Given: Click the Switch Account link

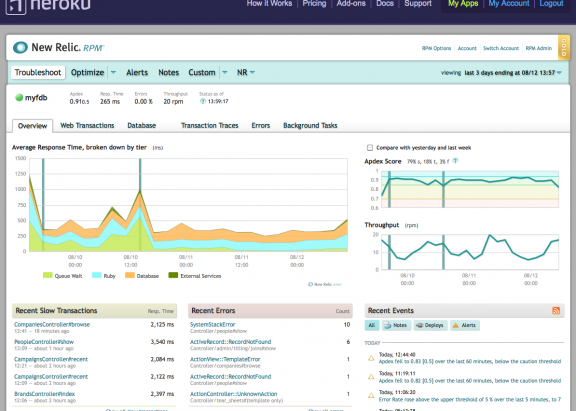Looking at the screenshot, I should [501, 48].
